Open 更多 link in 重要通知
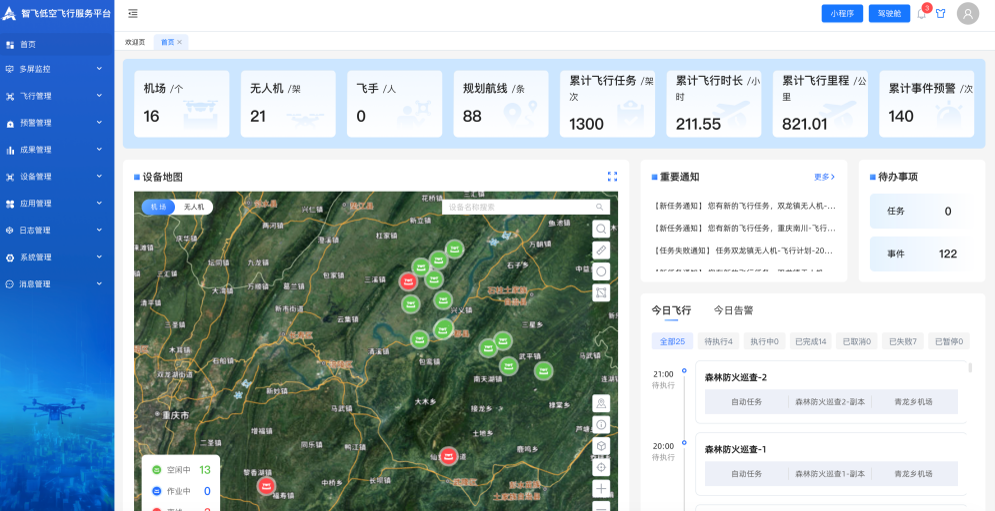 [824, 177]
